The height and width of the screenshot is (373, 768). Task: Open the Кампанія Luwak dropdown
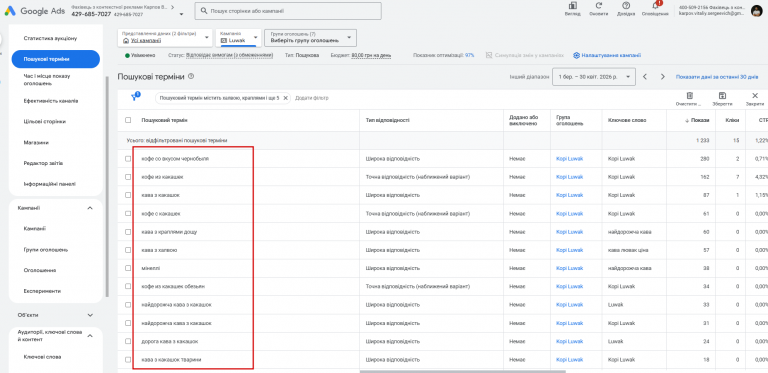coord(239,38)
